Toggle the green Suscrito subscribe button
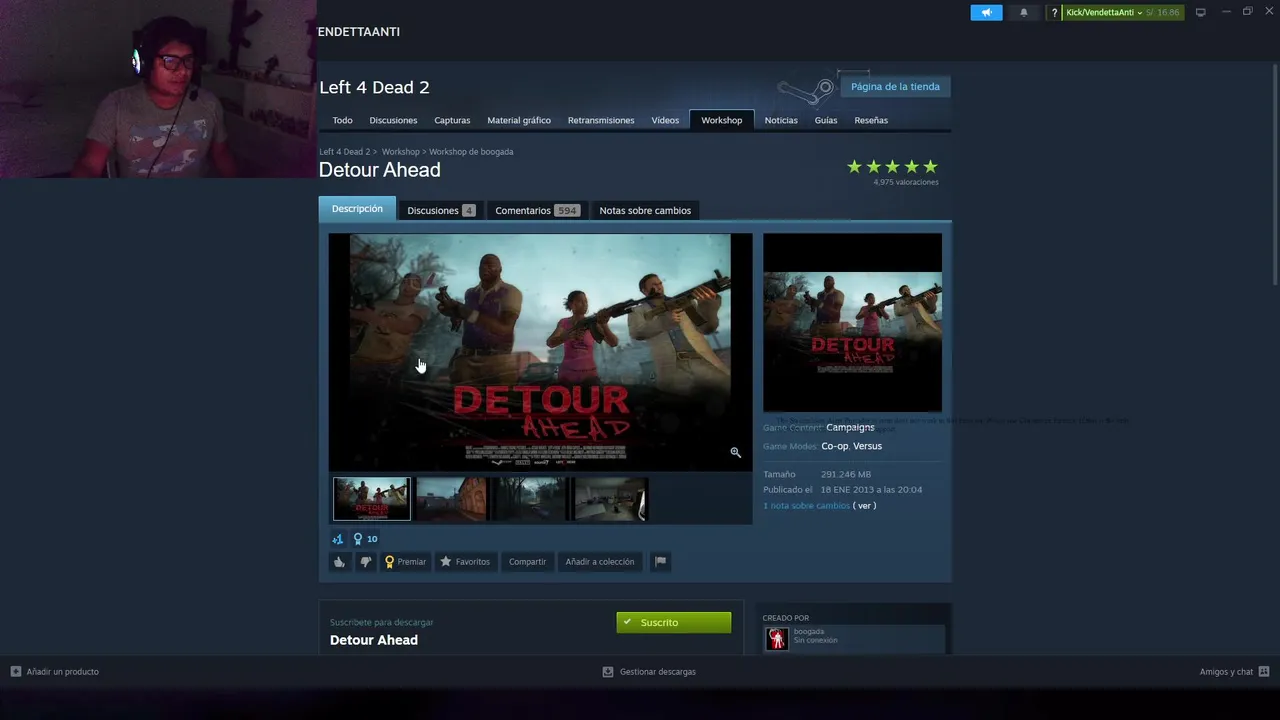The height and width of the screenshot is (720, 1280). [673, 622]
